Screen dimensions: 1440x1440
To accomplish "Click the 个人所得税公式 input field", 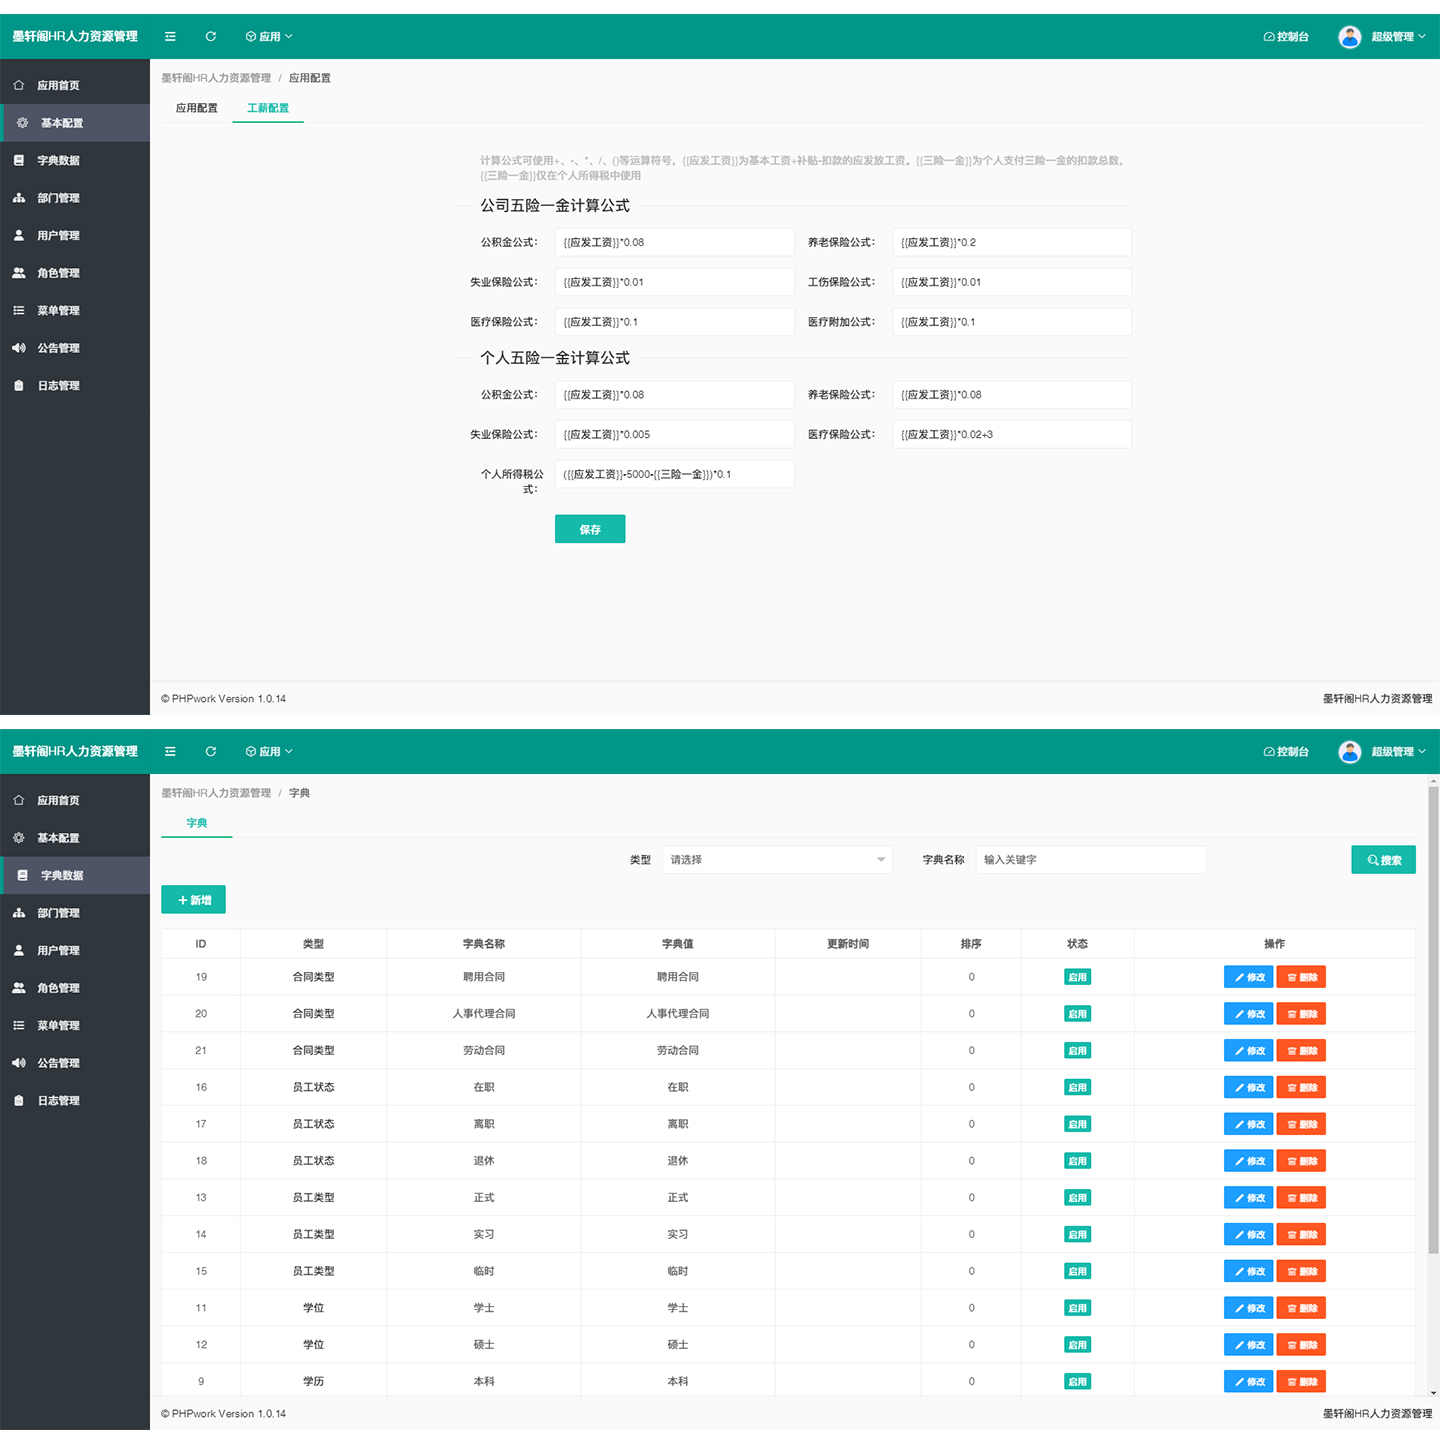I will point(674,475).
